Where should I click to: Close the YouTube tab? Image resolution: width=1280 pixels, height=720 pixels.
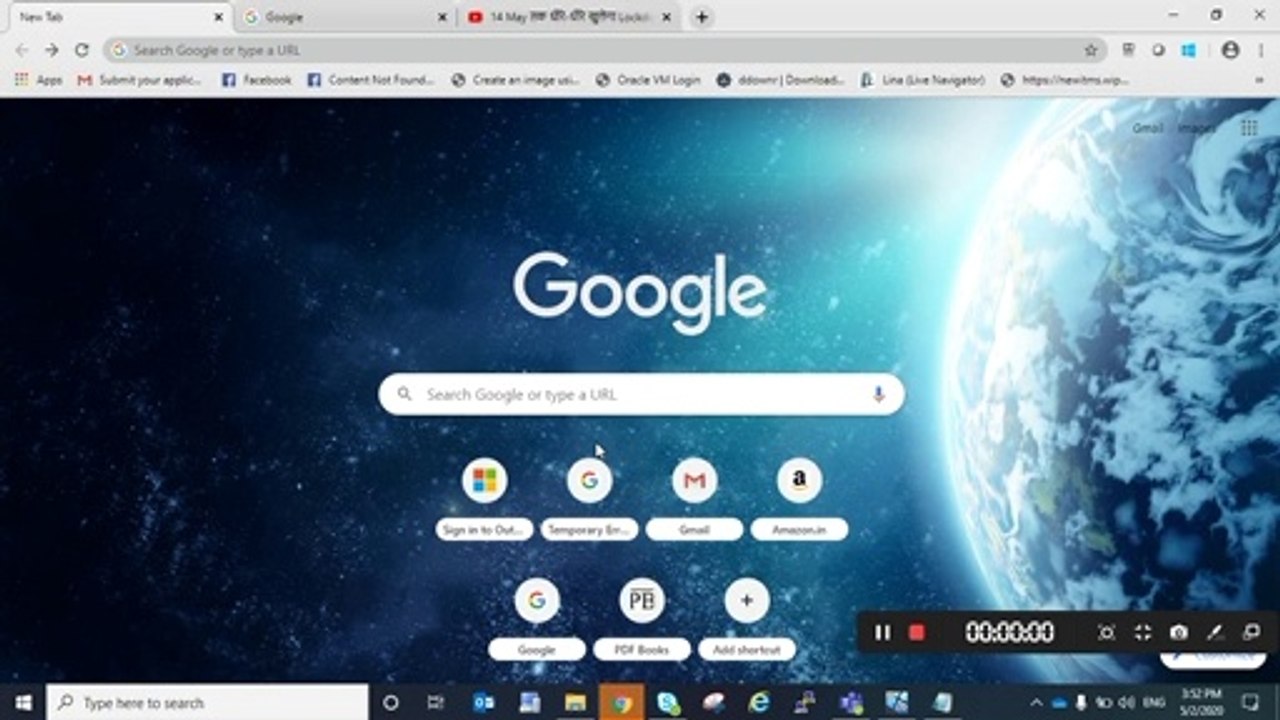tap(666, 17)
